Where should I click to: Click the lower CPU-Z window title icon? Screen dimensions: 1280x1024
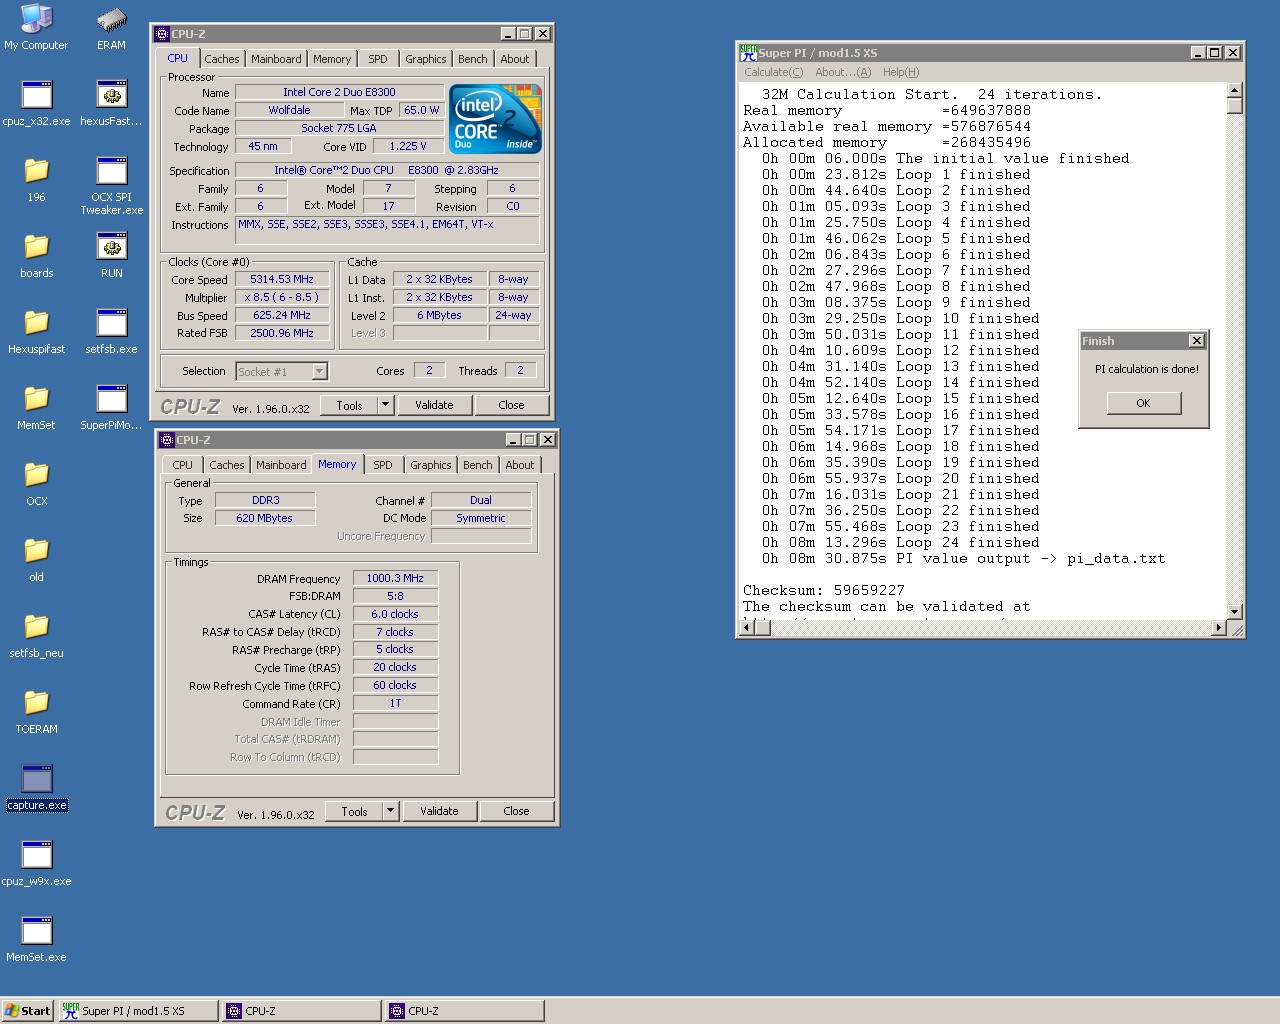(x=167, y=440)
